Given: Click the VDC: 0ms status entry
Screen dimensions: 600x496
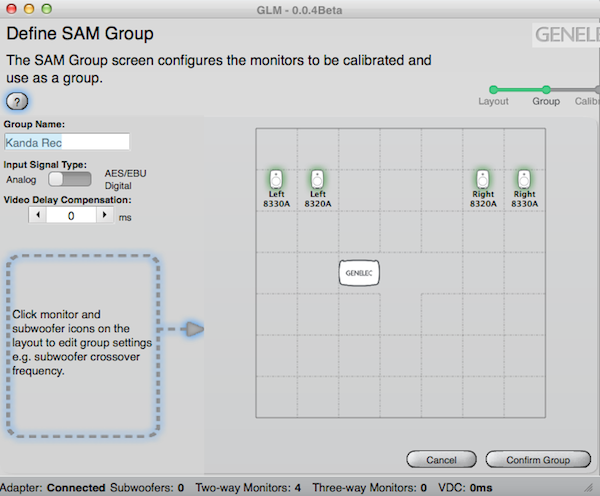Looking at the screenshot, I should pyautogui.click(x=465, y=488).
